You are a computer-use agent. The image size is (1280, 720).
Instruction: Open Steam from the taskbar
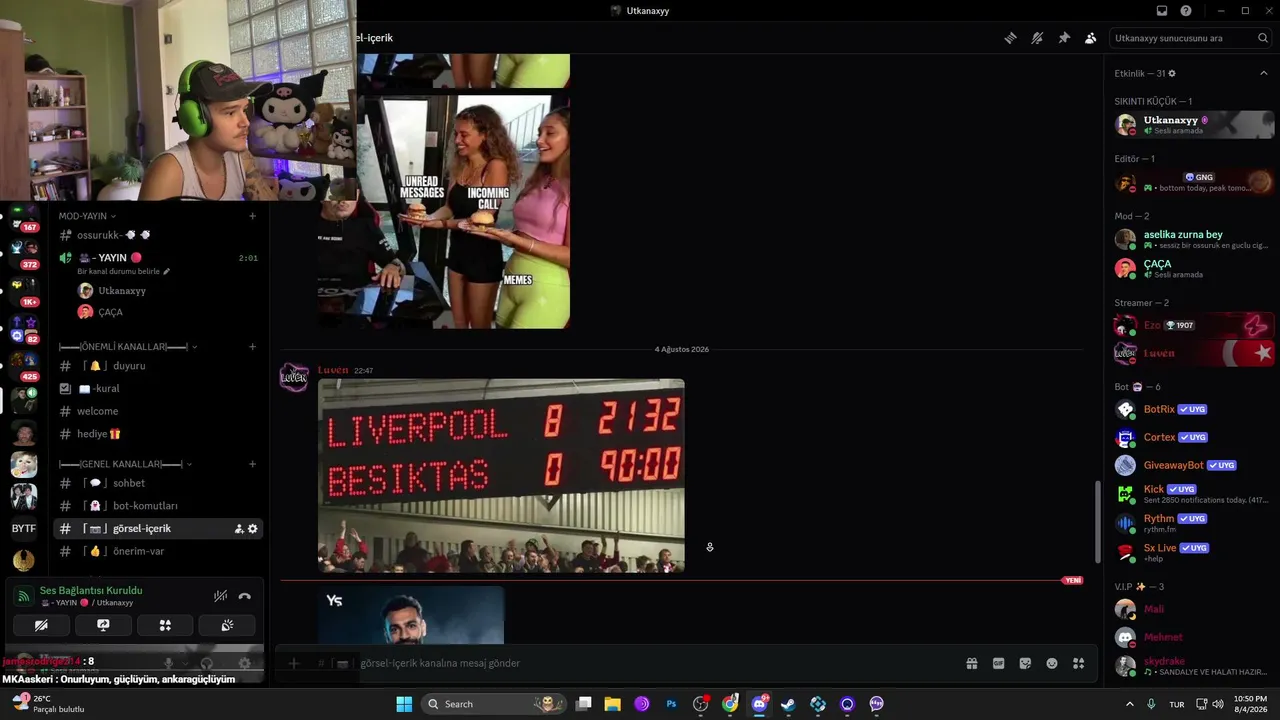pos(789,704)
